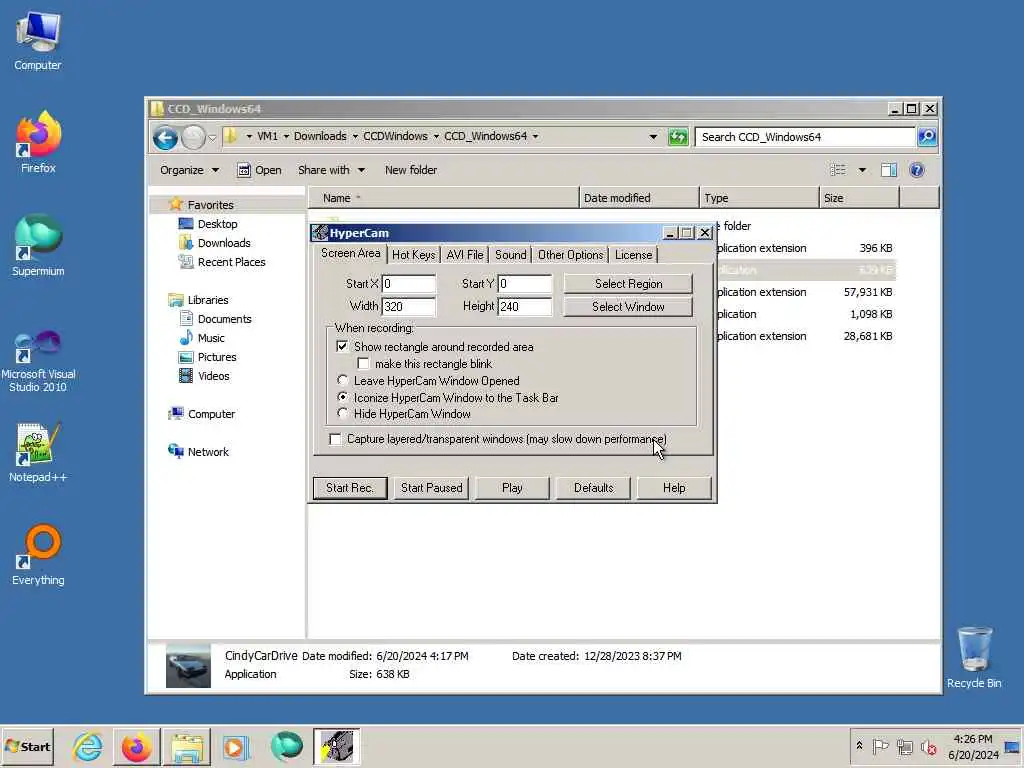This screenshot has height=768, width=1024.
Task: Open the Everything search shortcut
Action: tap(38, 555)
